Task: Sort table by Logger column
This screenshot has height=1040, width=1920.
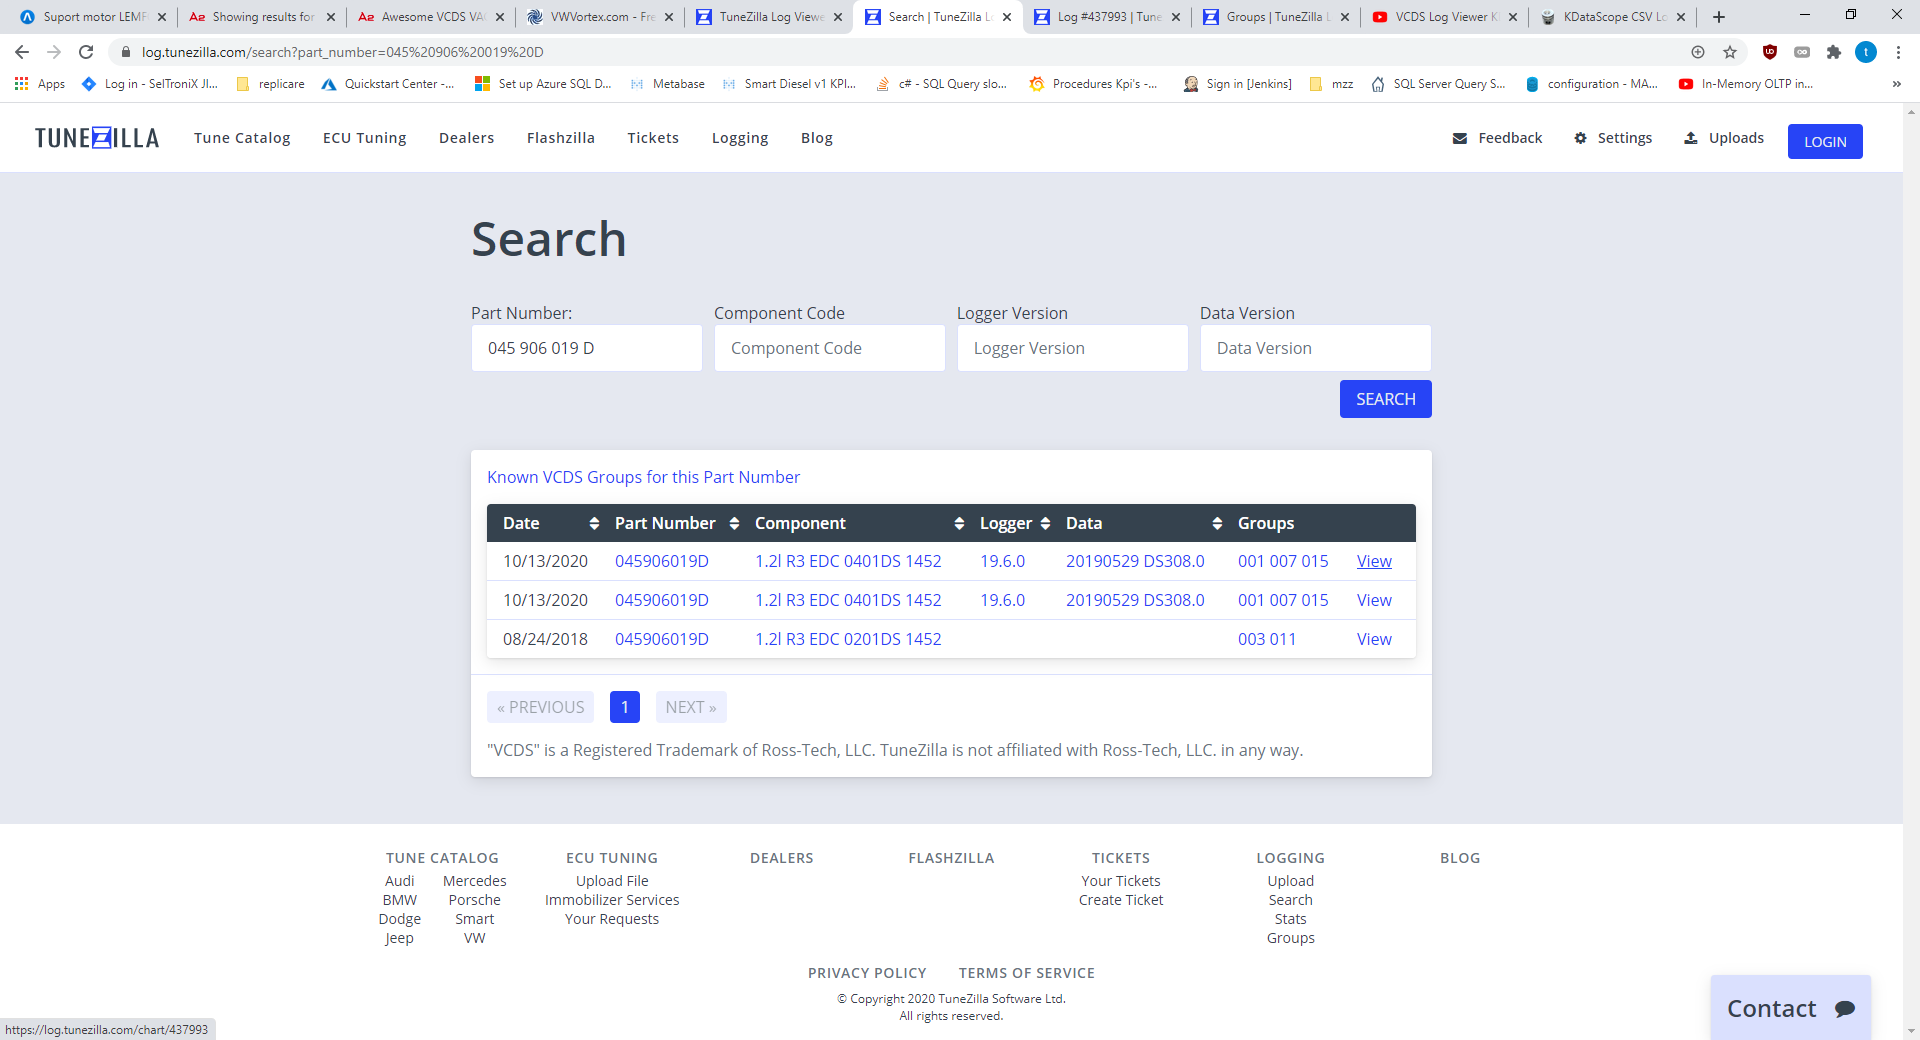Action: (1045, 523)
